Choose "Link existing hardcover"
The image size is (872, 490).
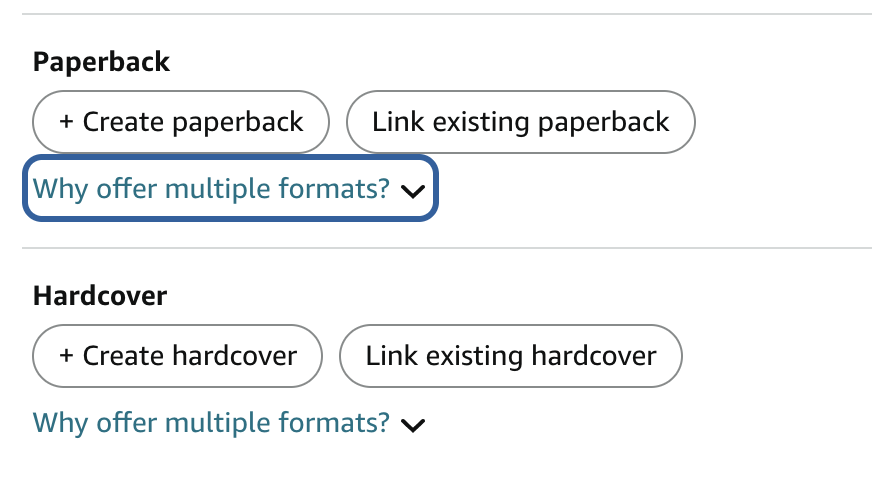tap(510, 356)
